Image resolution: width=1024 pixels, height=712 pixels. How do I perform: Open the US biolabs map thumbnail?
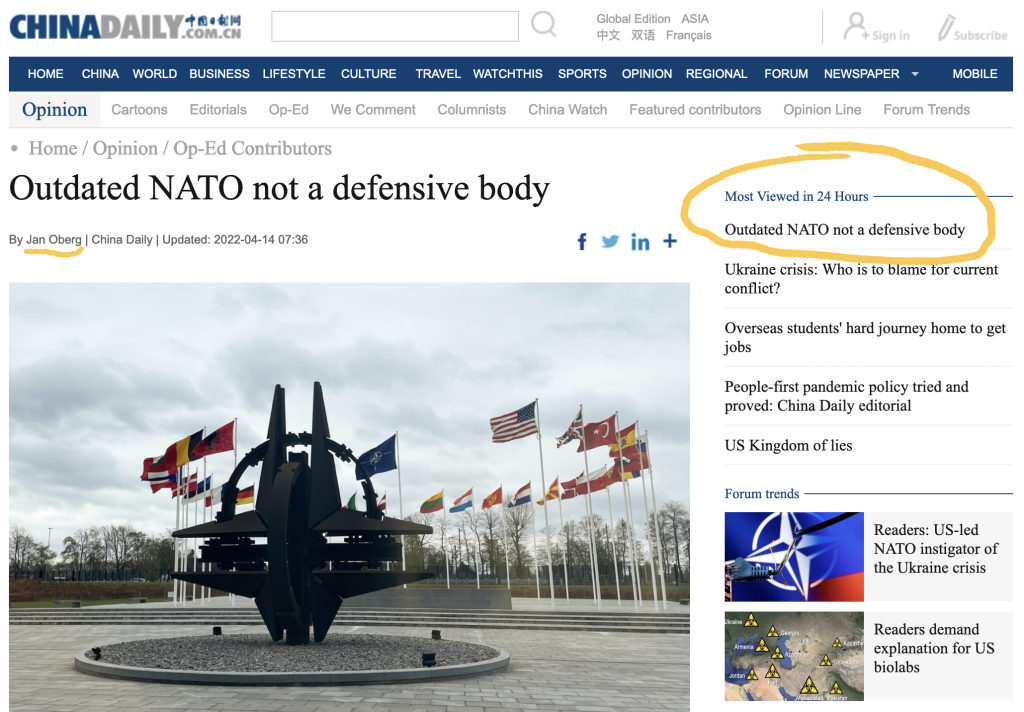793,656
